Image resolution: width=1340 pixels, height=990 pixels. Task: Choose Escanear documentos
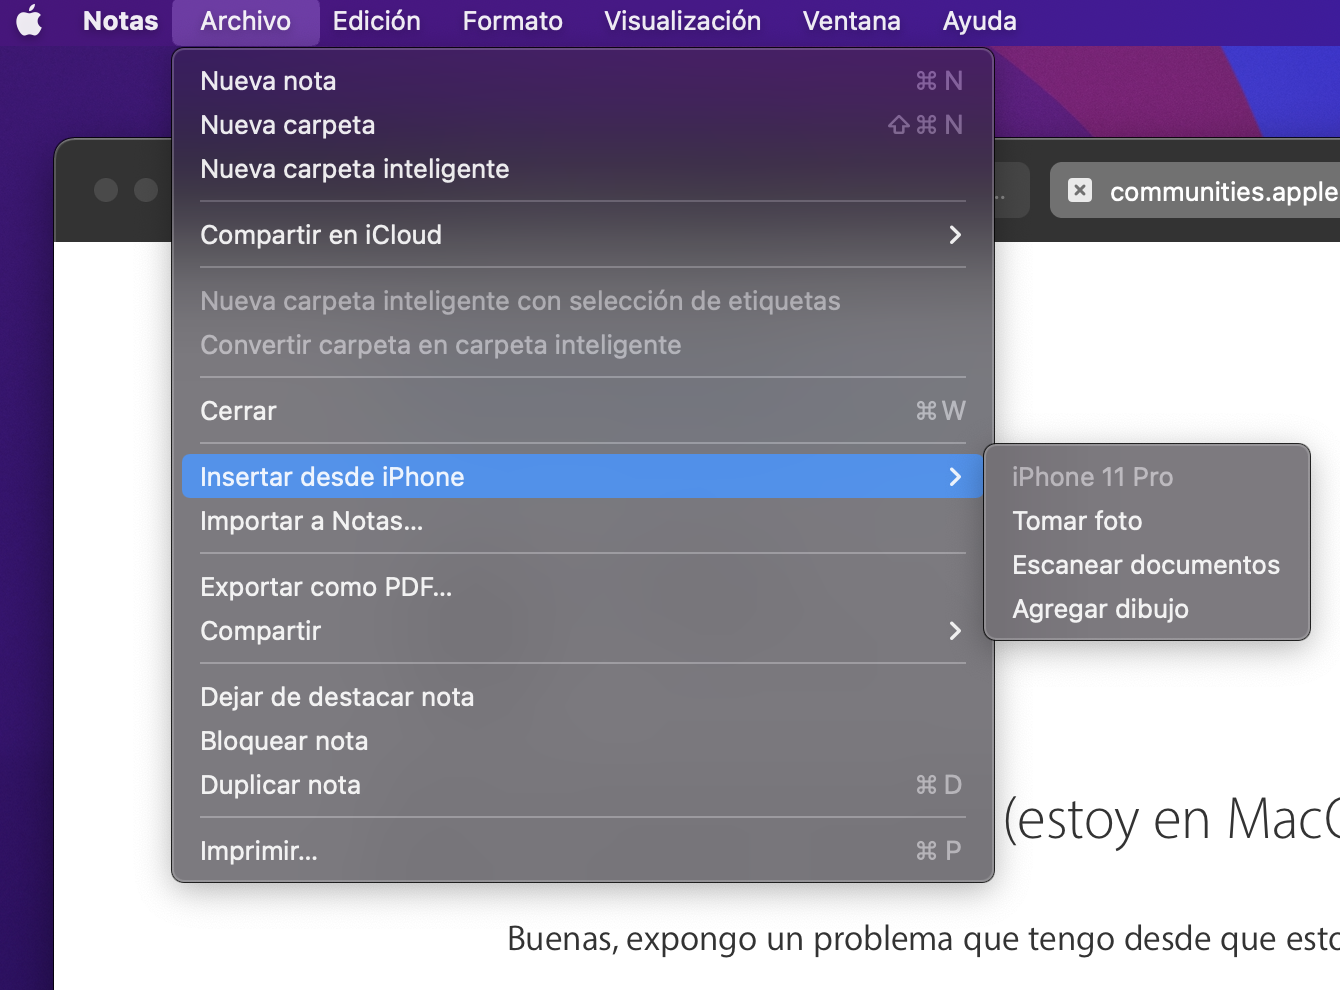point(1146,565)
